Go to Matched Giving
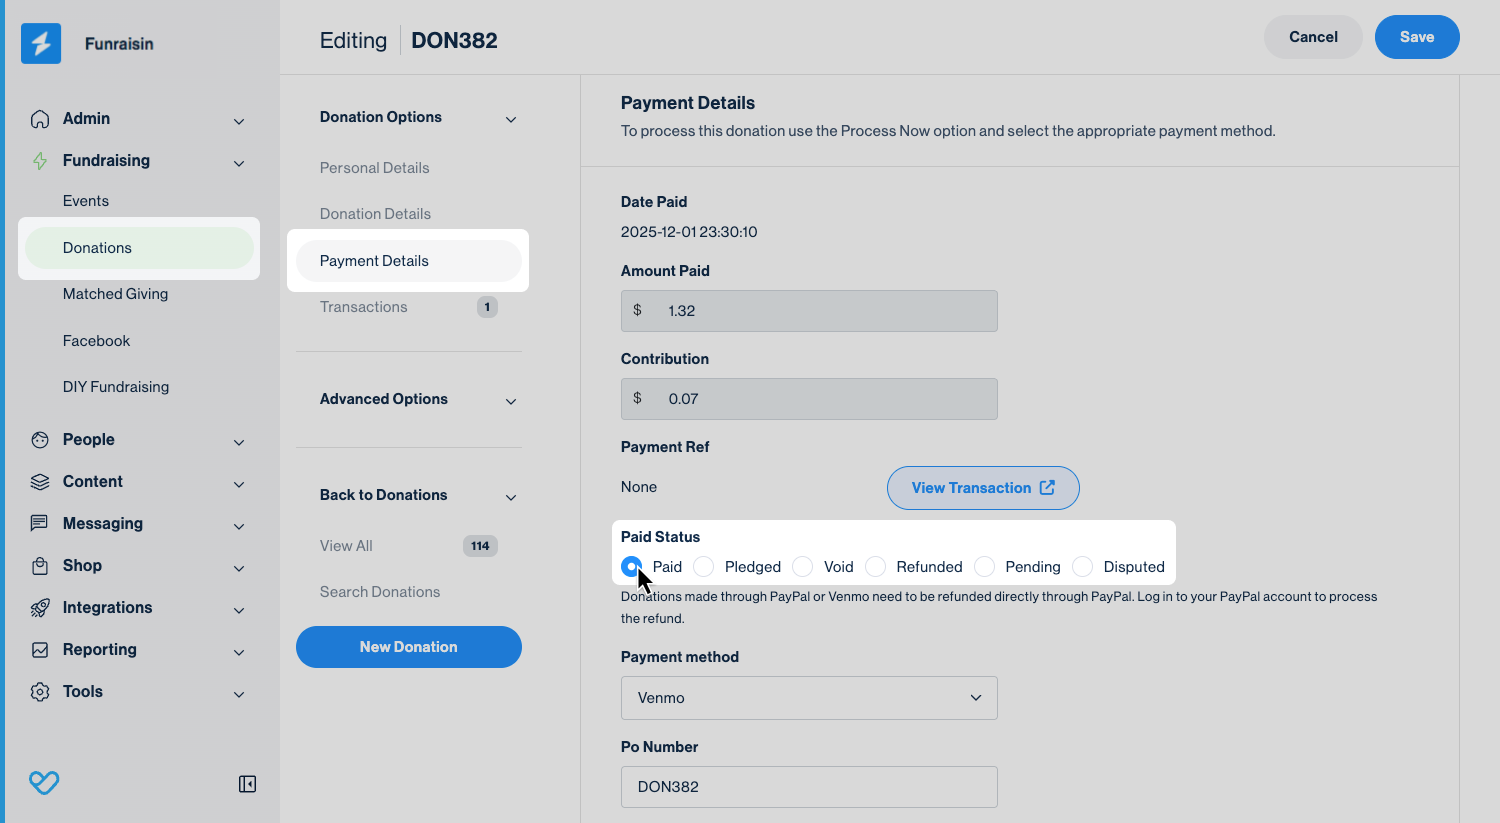 (x=115, y=294)
